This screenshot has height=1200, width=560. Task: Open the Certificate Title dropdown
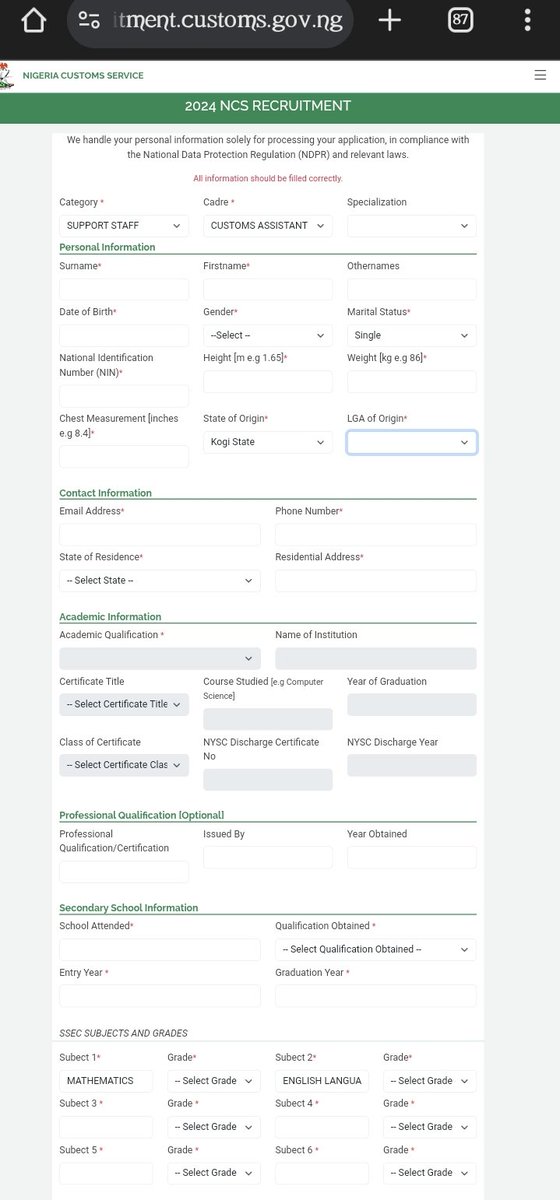tap(124, 704)
